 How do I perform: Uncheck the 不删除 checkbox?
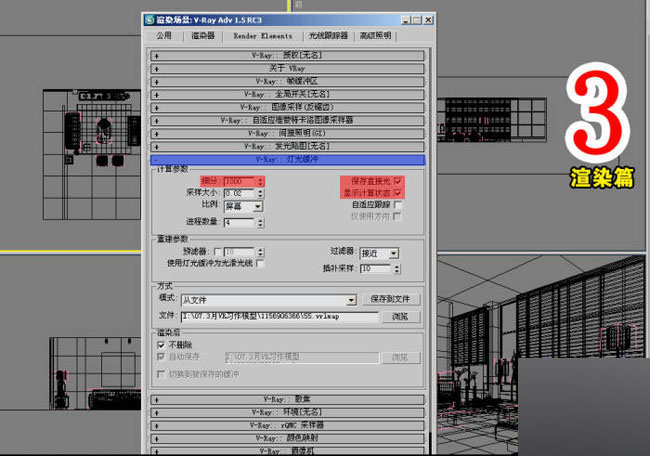coord(161,345)
